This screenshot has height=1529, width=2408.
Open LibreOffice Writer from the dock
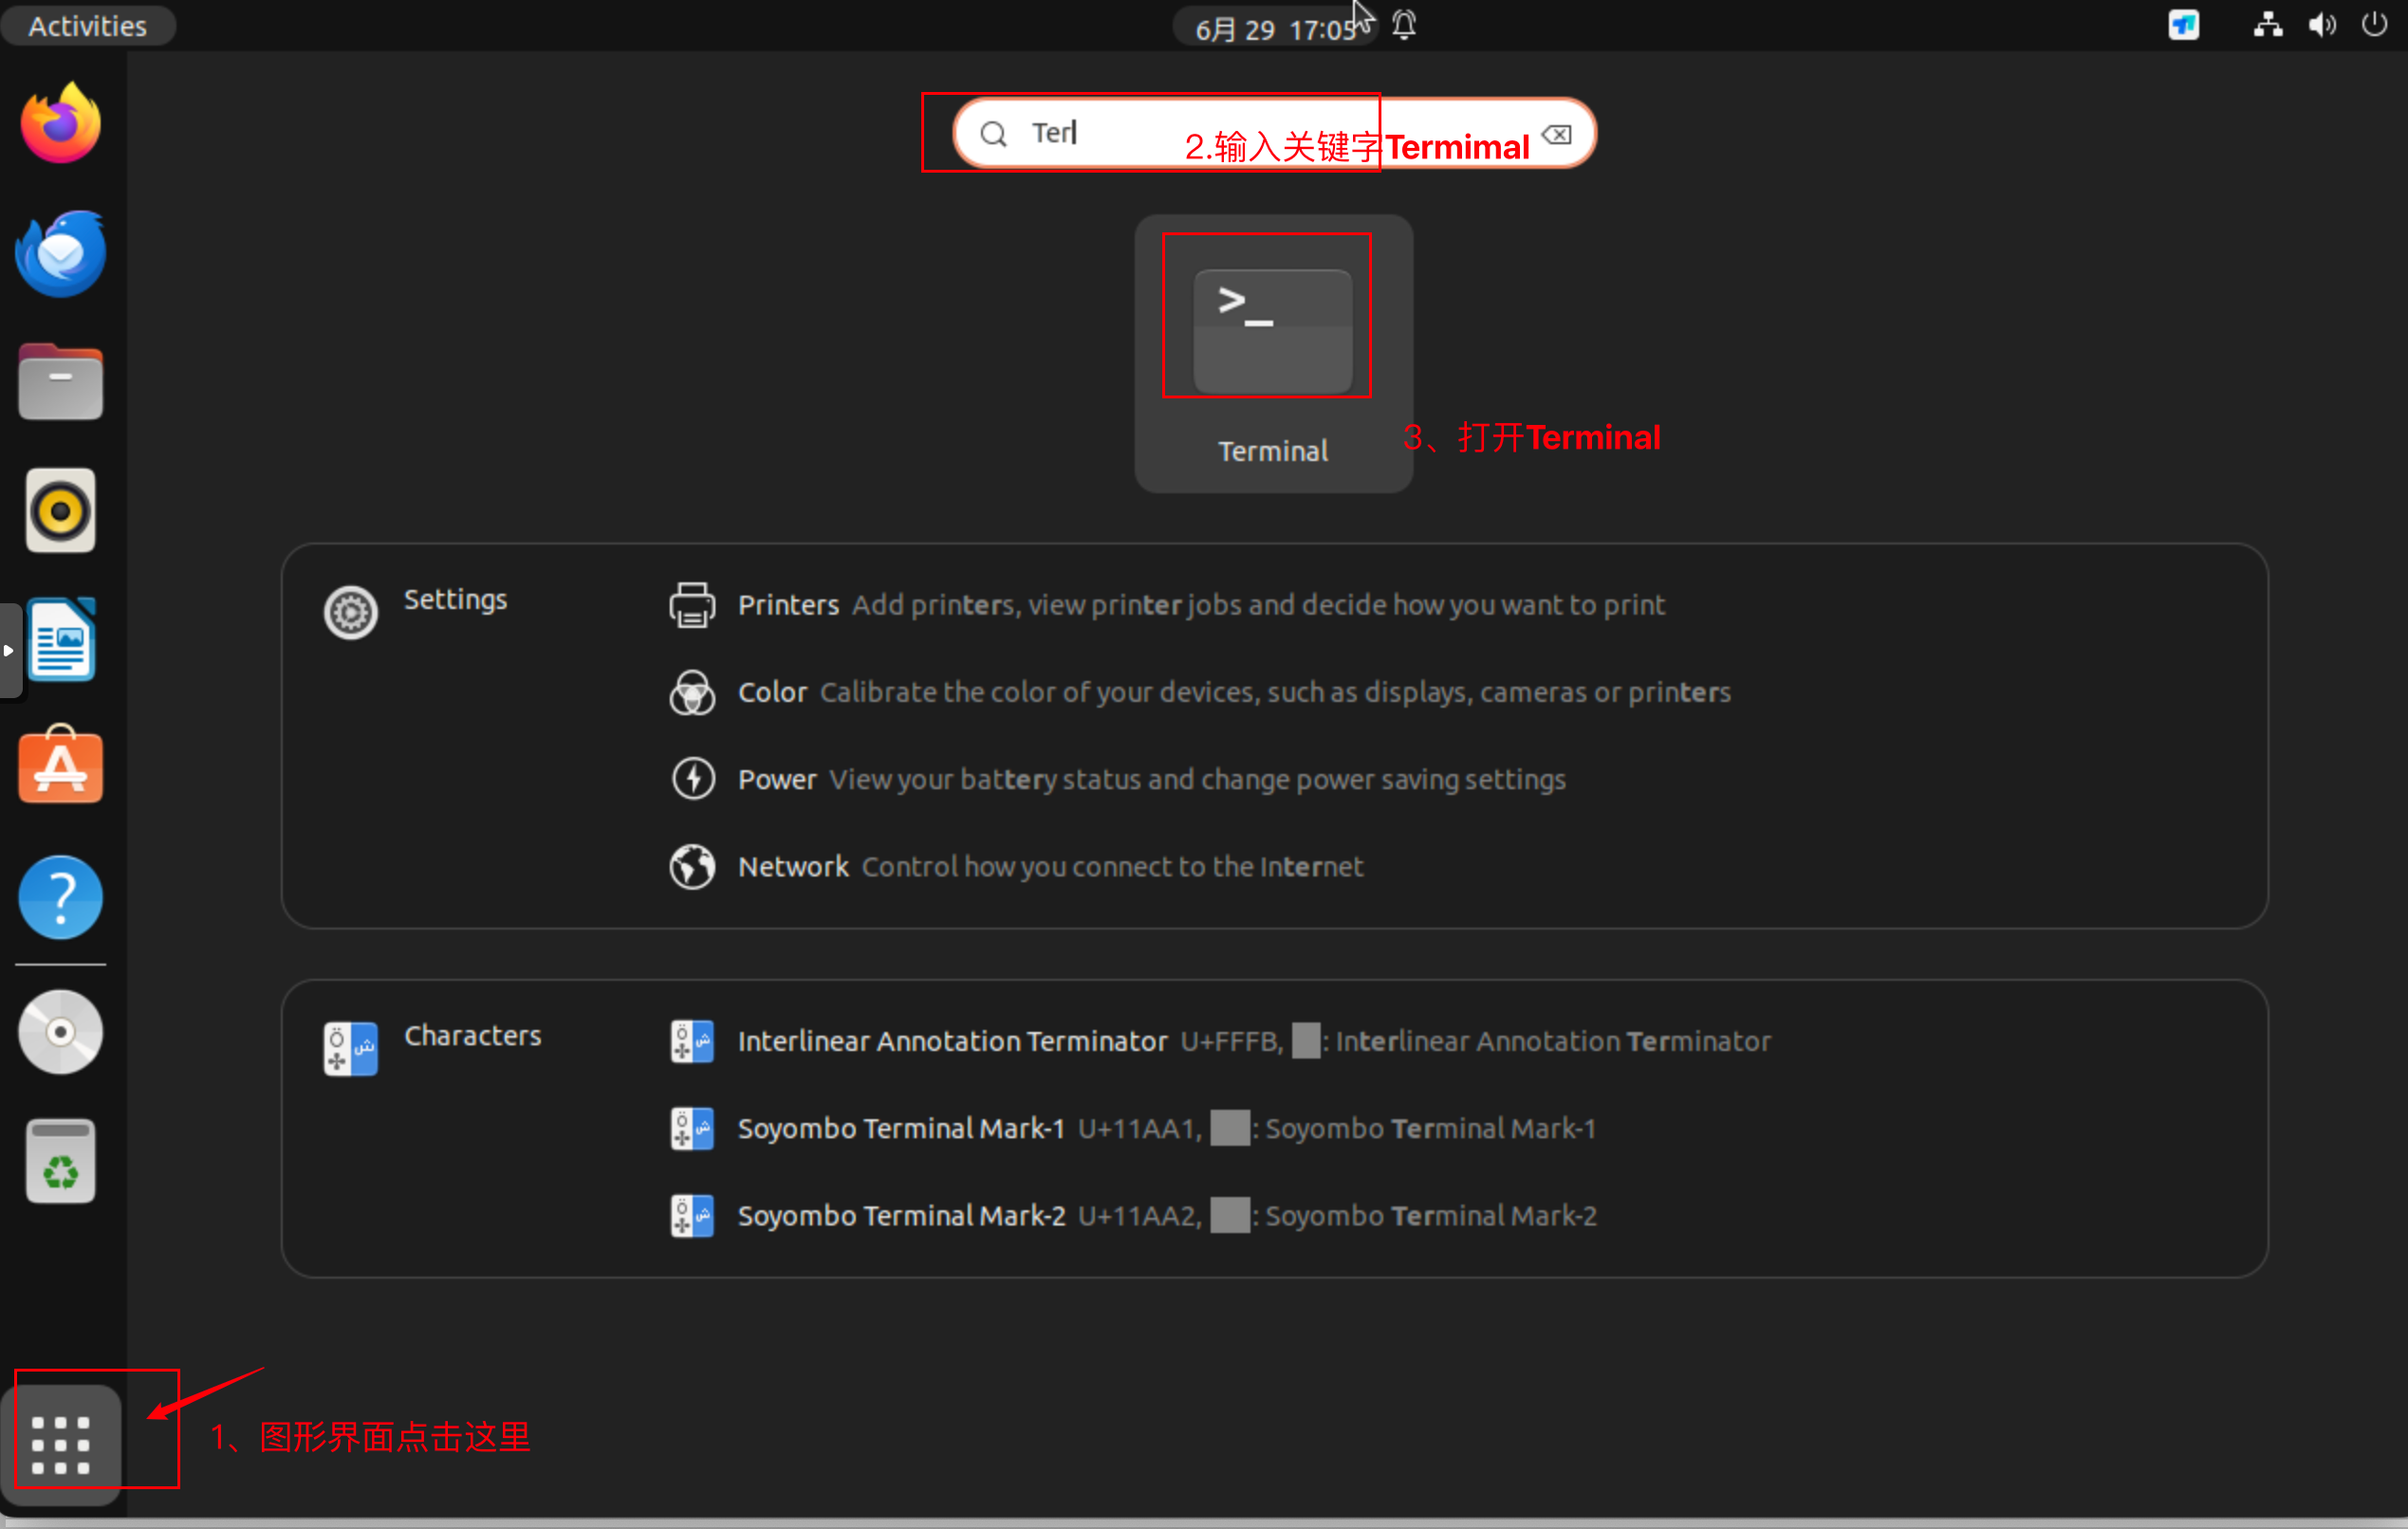(60, 640)
